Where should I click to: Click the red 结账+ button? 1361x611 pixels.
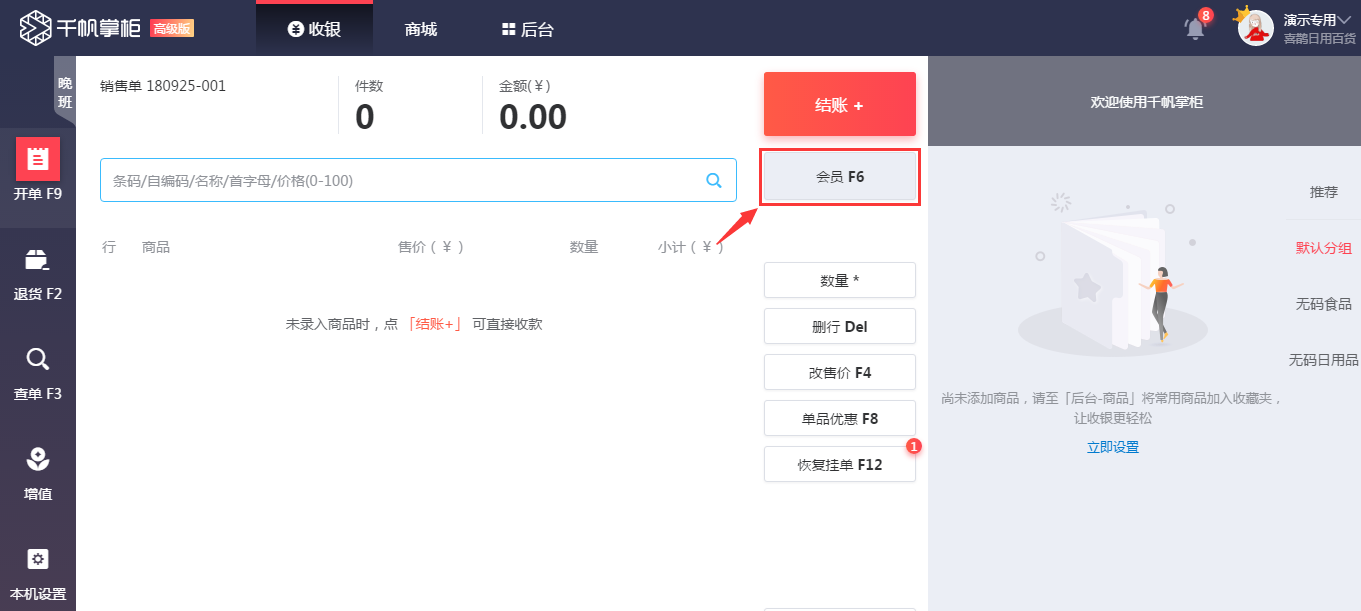tap(839, 103)
